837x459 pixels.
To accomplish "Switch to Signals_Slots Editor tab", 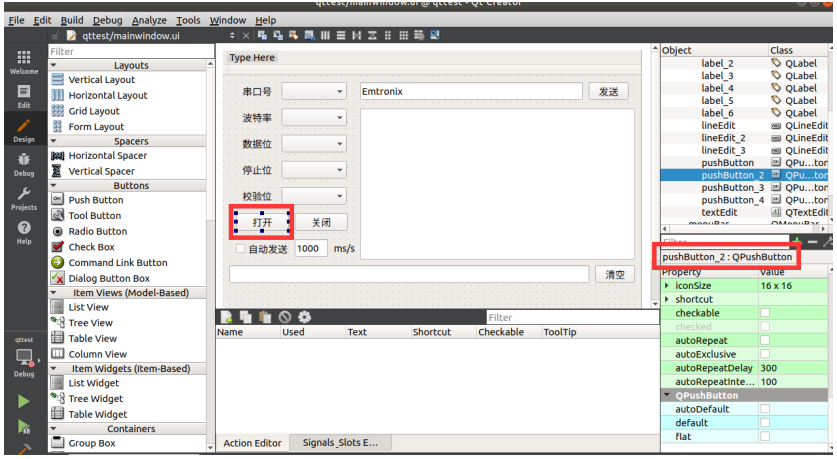I will coord(340,442).
